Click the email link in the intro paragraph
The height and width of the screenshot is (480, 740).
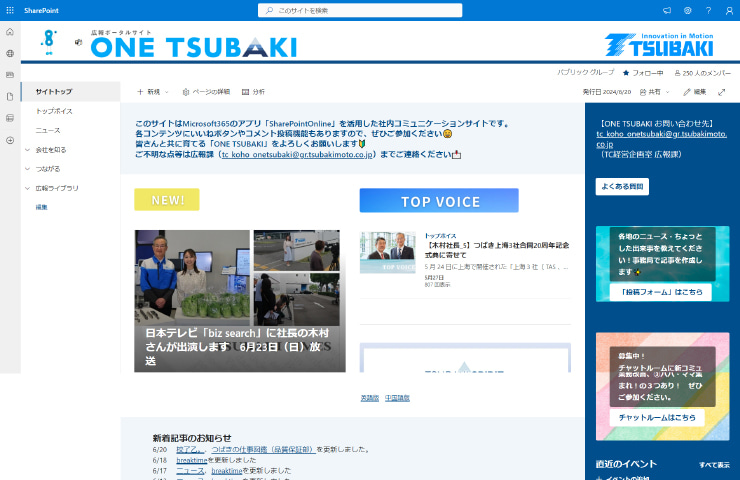tap(297, 154)
